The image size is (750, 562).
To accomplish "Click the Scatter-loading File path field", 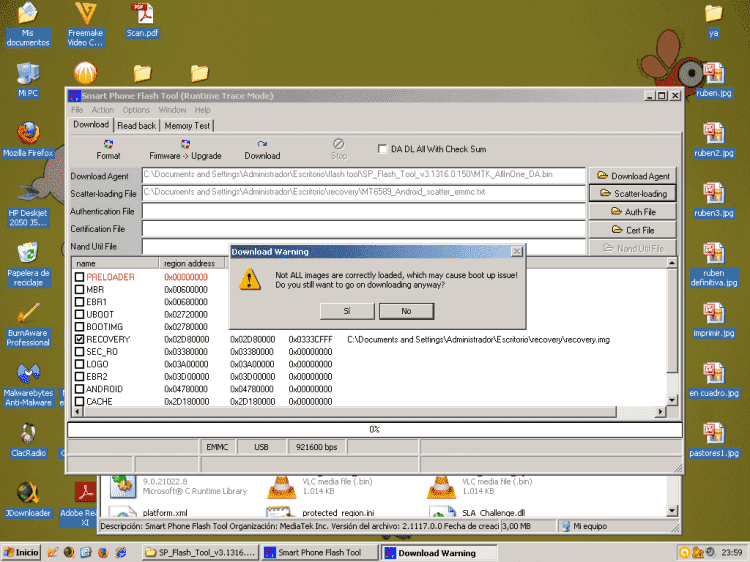I will pyautogui.click(x=364, y=193).
